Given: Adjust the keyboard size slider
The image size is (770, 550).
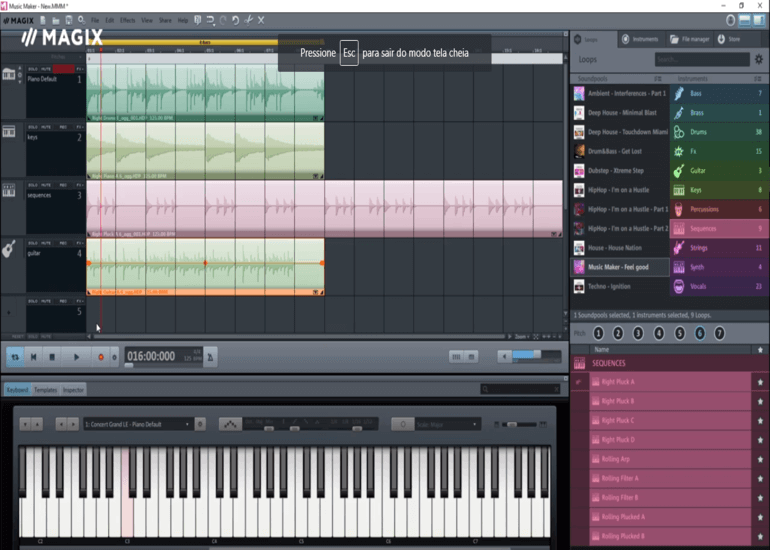Looking at the screenshot, I should point(519,424).
